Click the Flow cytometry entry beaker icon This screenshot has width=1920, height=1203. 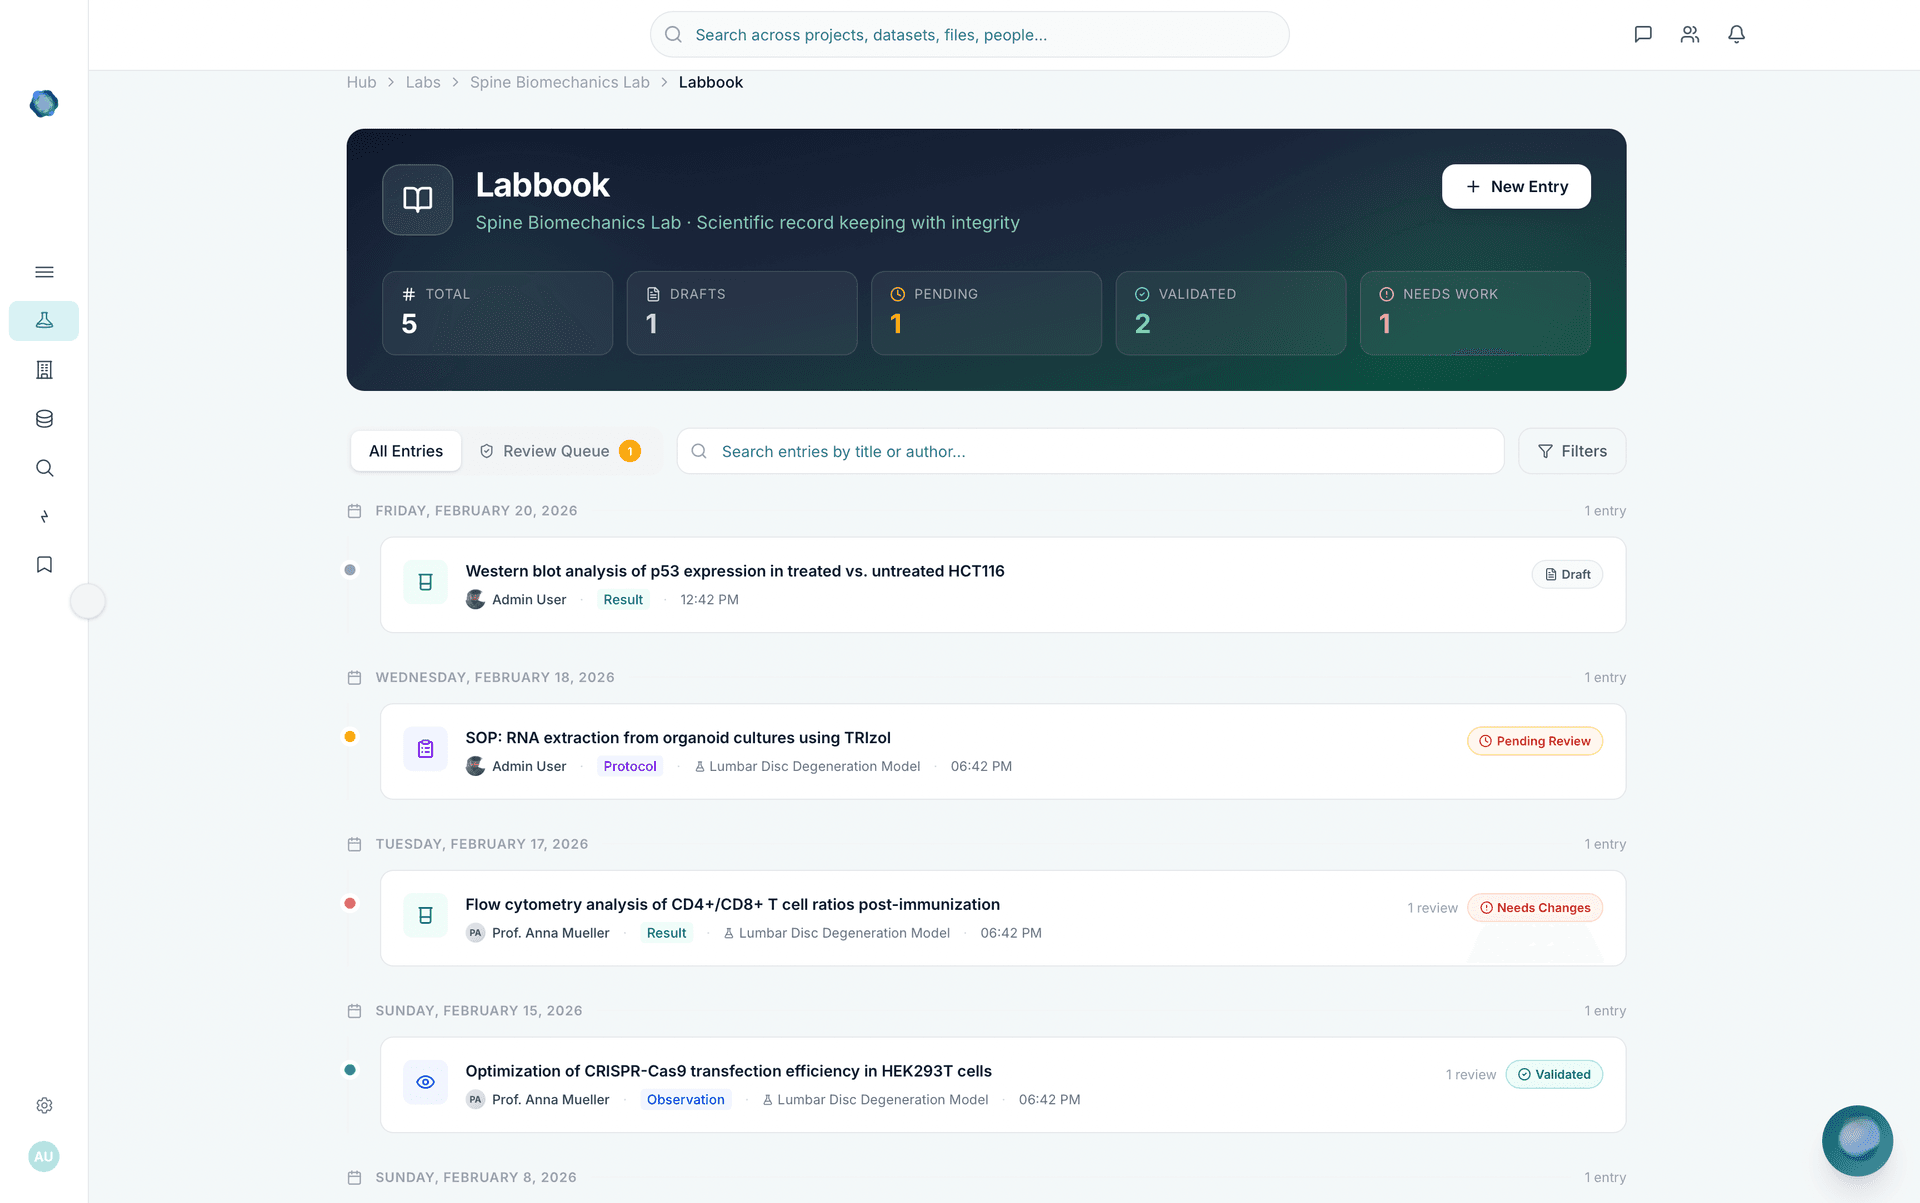(425, 915)
